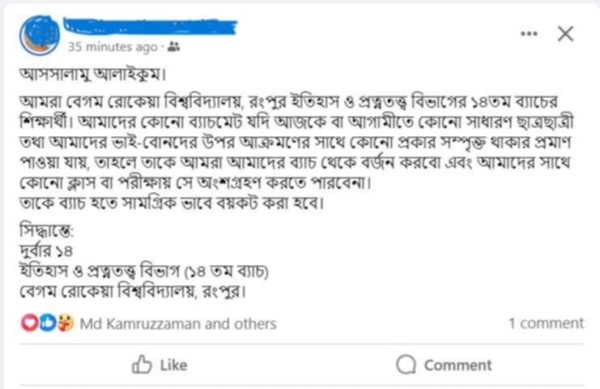Click the thumbs-up icon on the Like button

[142, 365]
